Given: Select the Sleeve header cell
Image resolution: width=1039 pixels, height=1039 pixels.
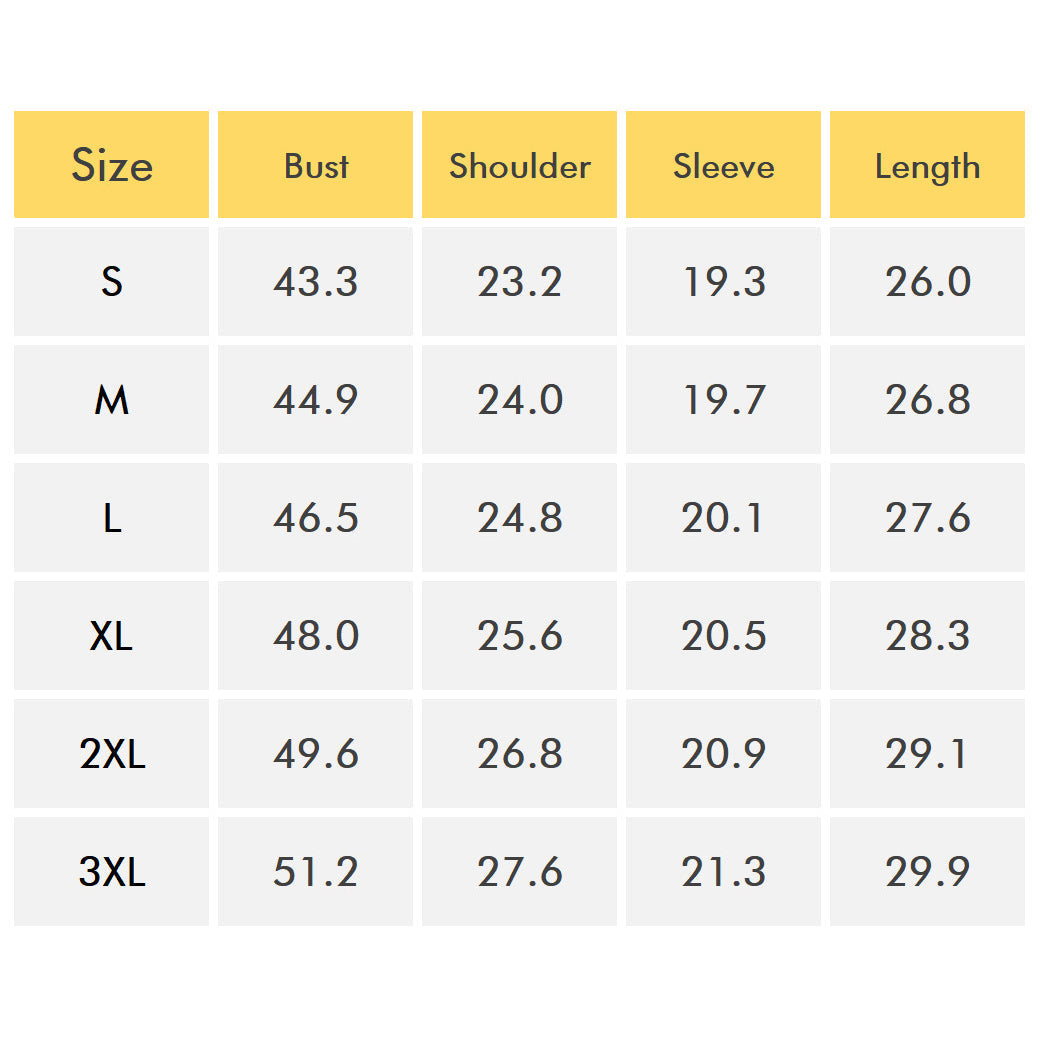Looking at the screenshot, I should coord(724,164).
